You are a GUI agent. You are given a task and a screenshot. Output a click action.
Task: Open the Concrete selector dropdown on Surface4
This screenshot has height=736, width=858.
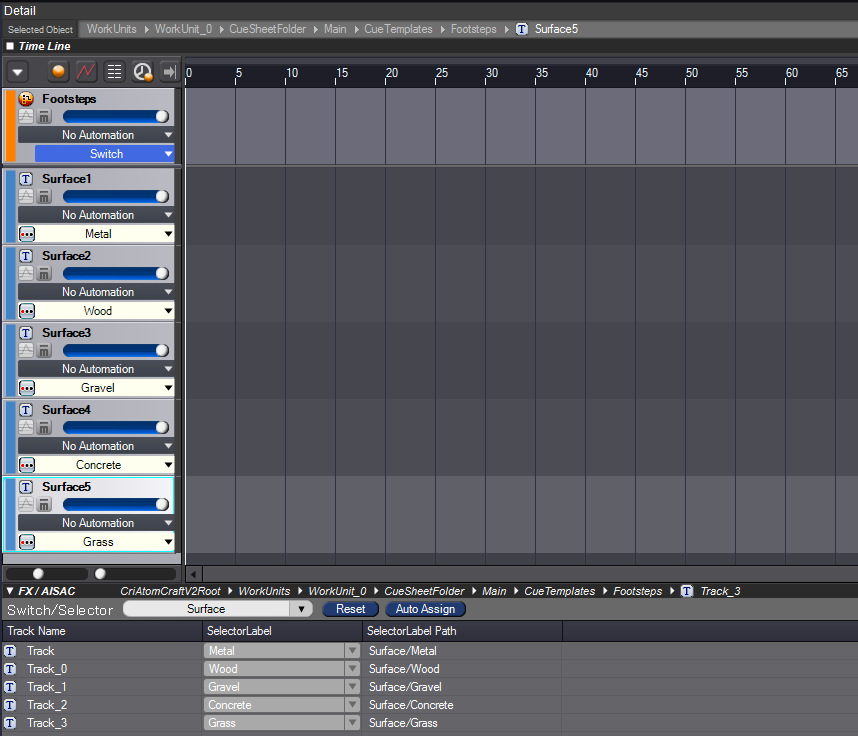105,465
